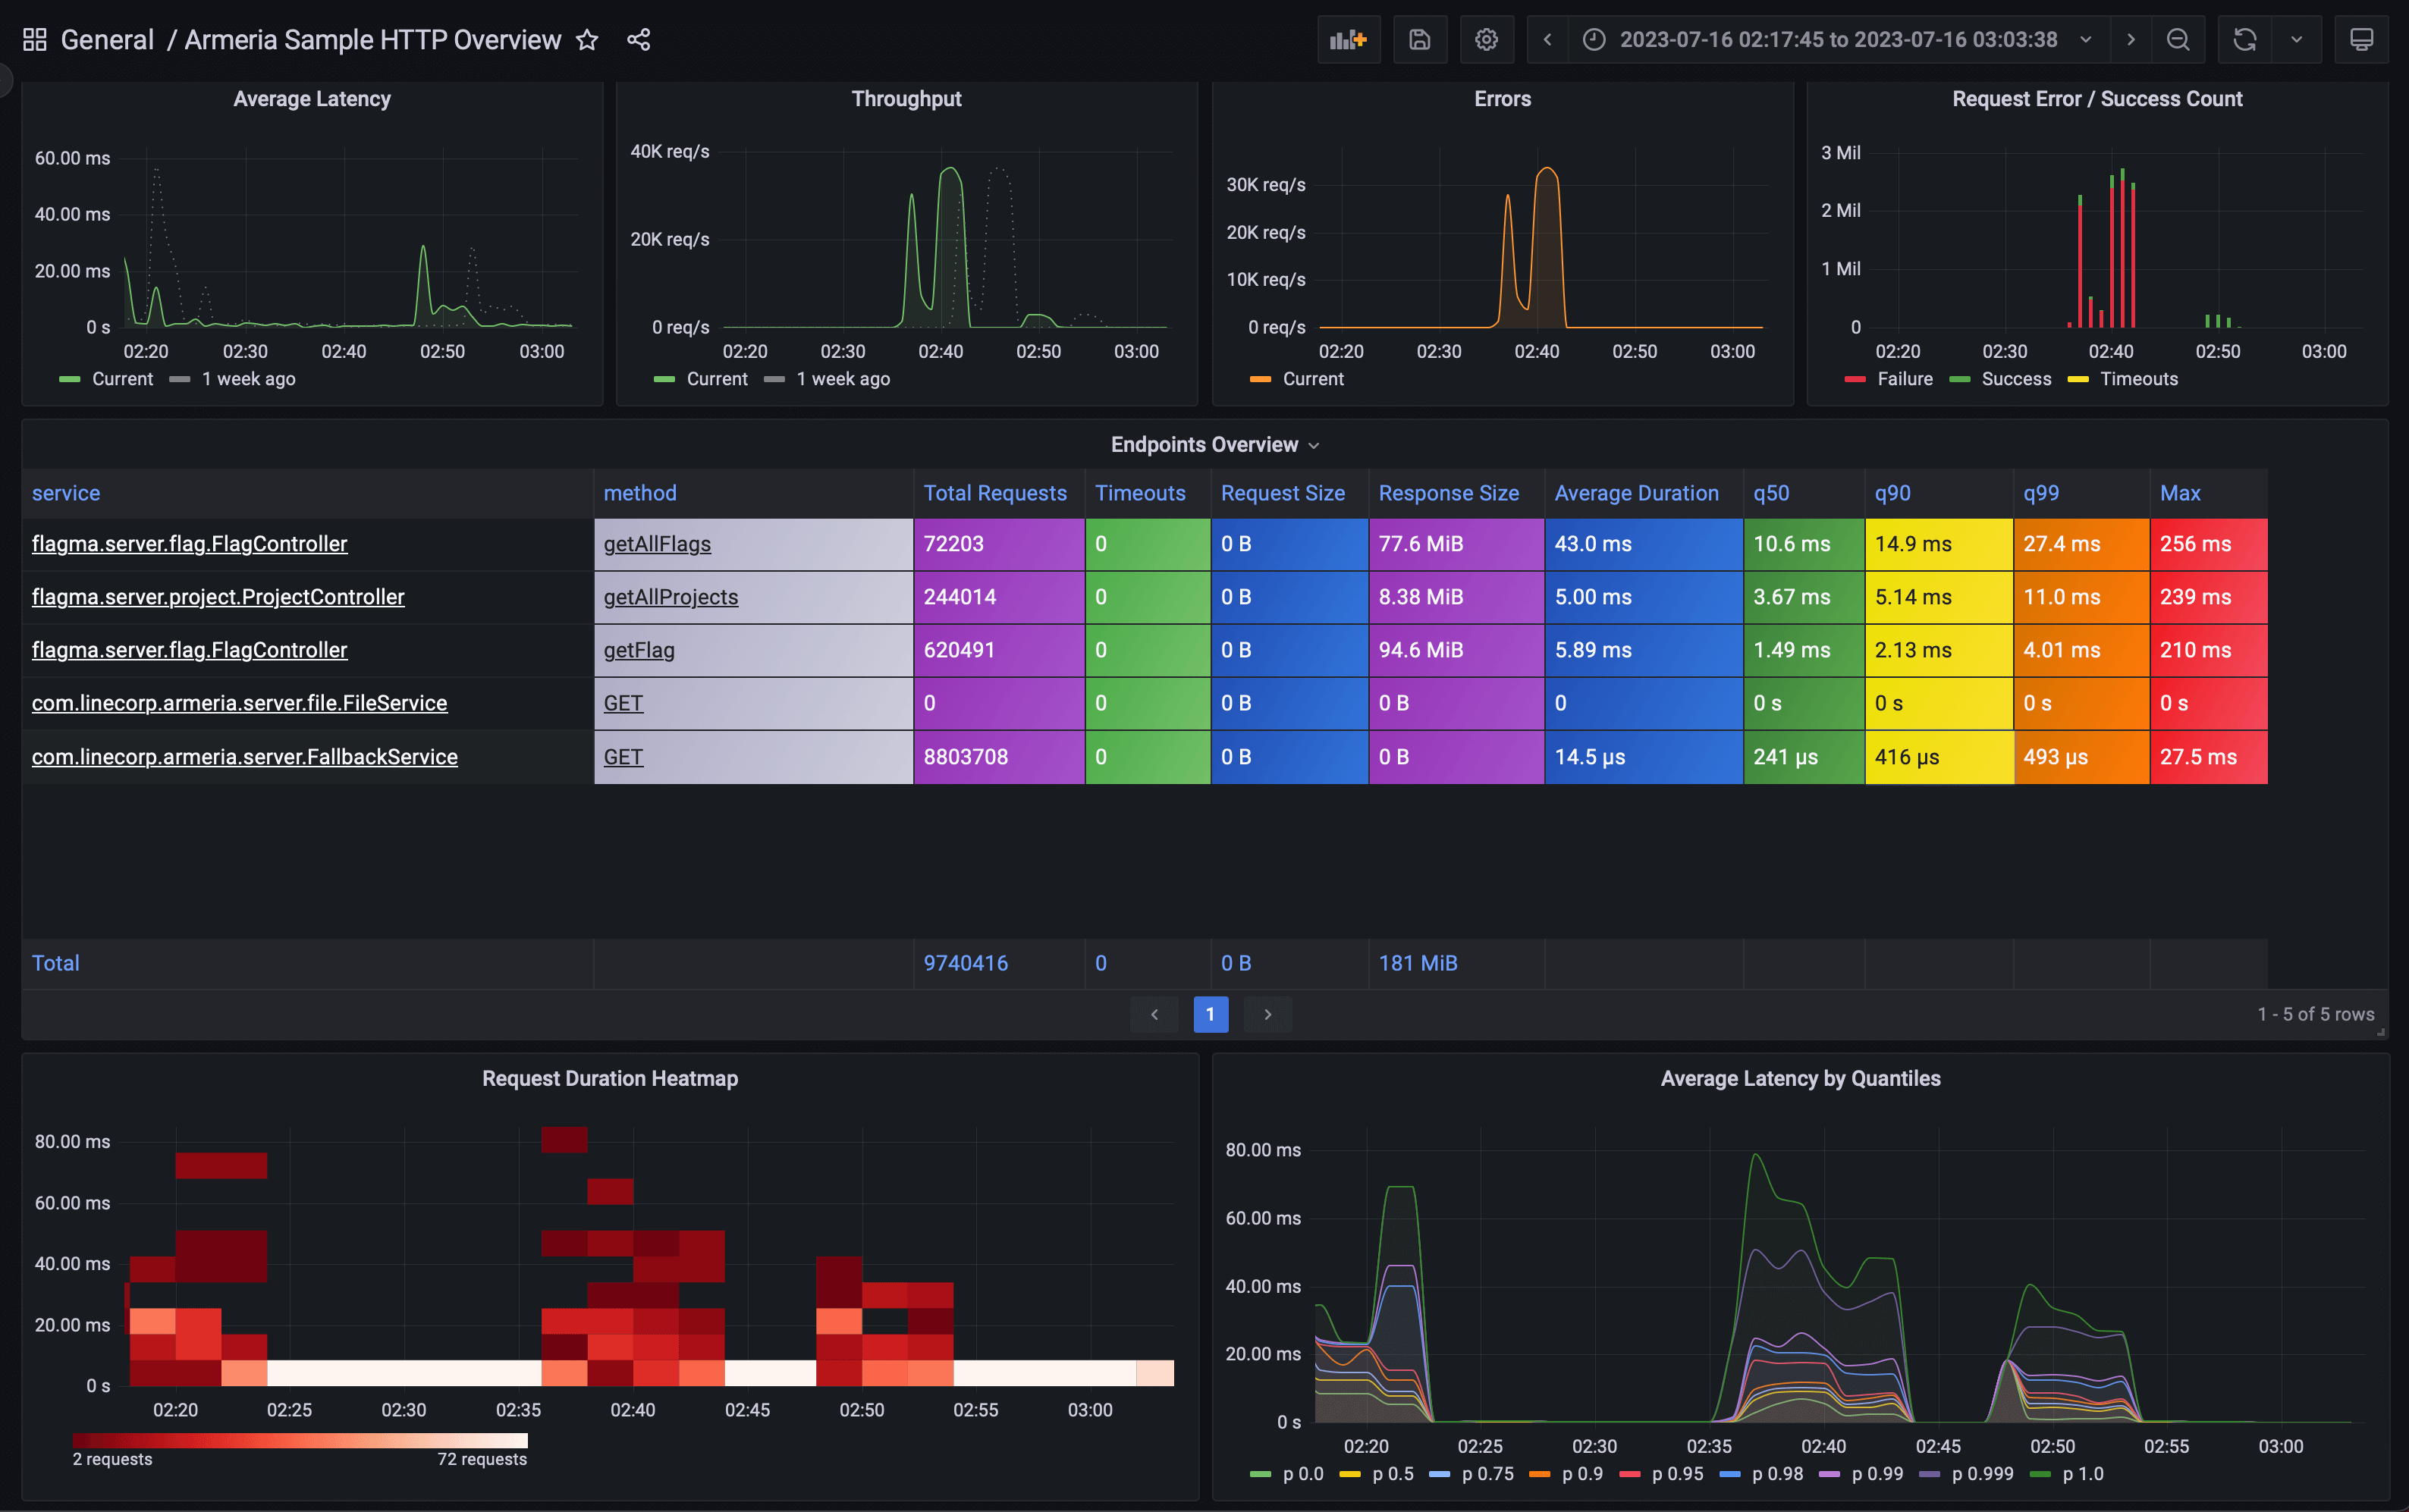The height and width of the screenshot is (1512, 2409).
Task: Refresh the dashboard
Action: (2245, 40)
